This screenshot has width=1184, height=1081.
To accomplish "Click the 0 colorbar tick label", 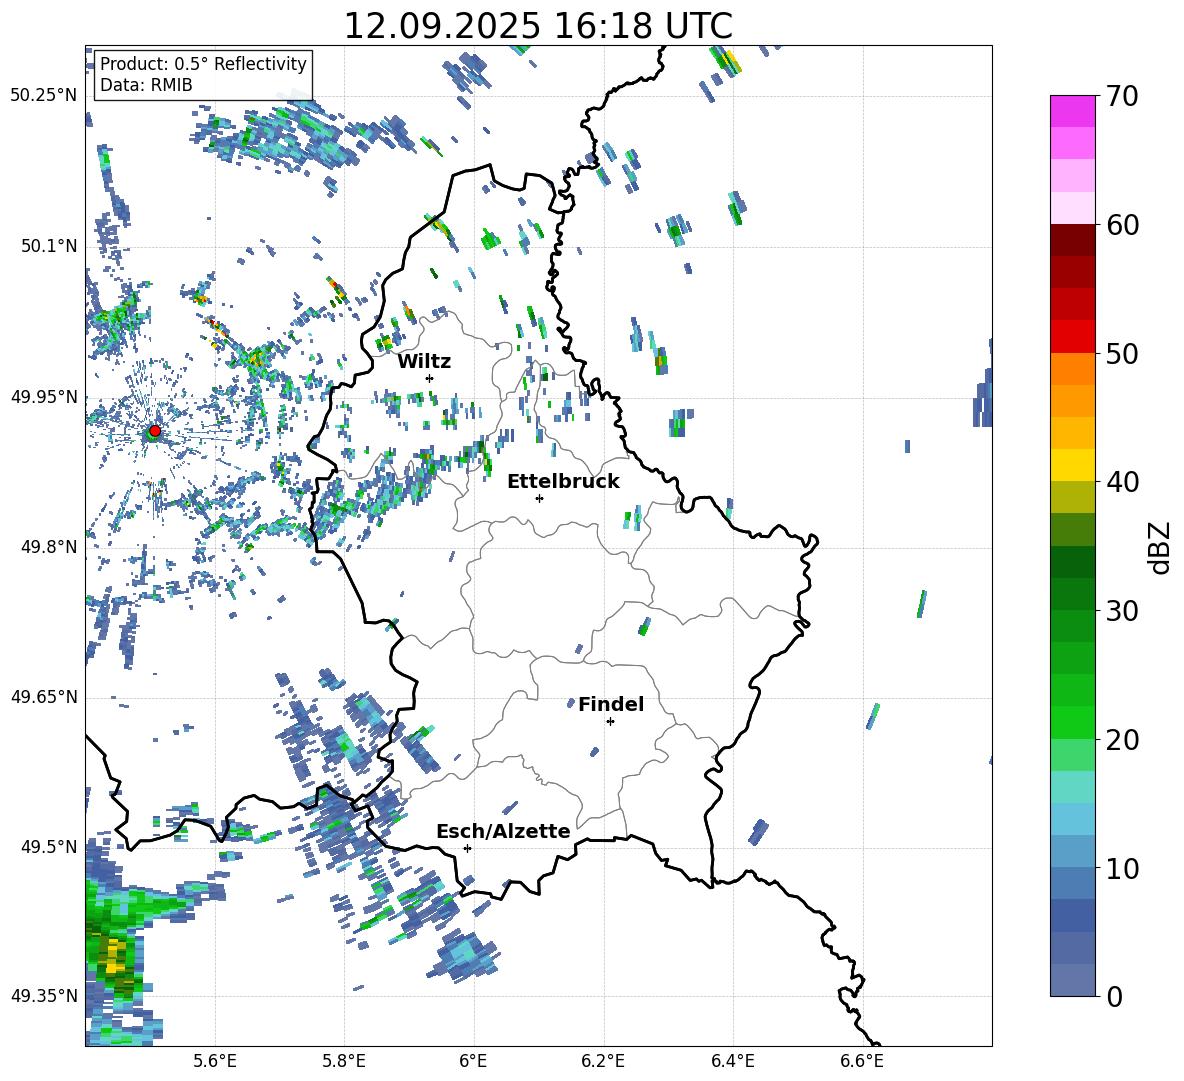I will [1114, 997].
